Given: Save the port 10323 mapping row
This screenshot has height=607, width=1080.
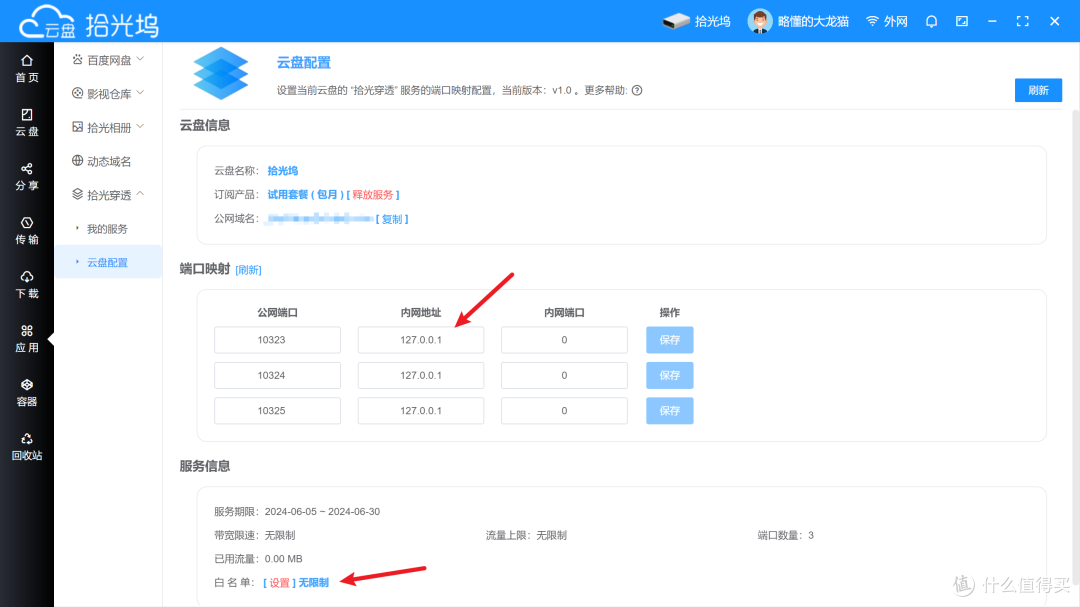Looking at the screenshot, I should tap(669, 340).
